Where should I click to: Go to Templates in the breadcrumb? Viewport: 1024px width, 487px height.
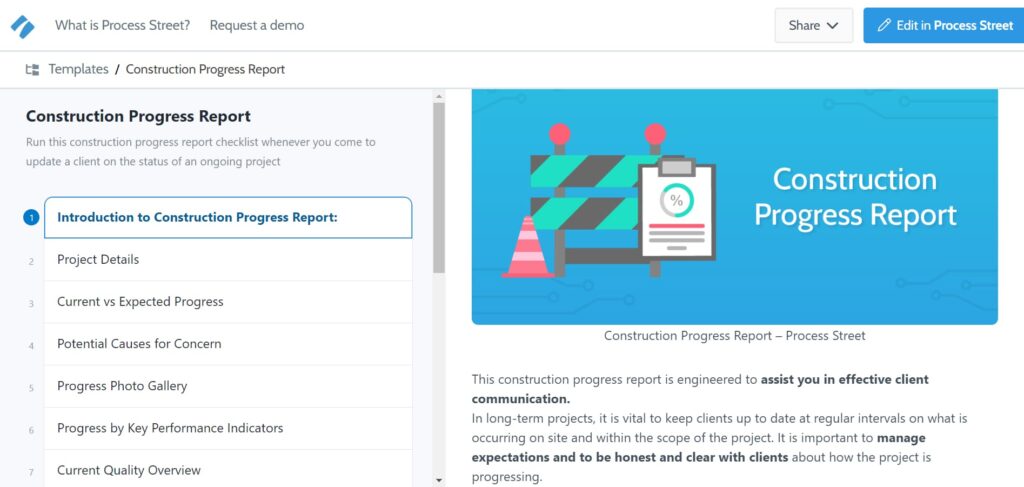[x=78, y=69]
